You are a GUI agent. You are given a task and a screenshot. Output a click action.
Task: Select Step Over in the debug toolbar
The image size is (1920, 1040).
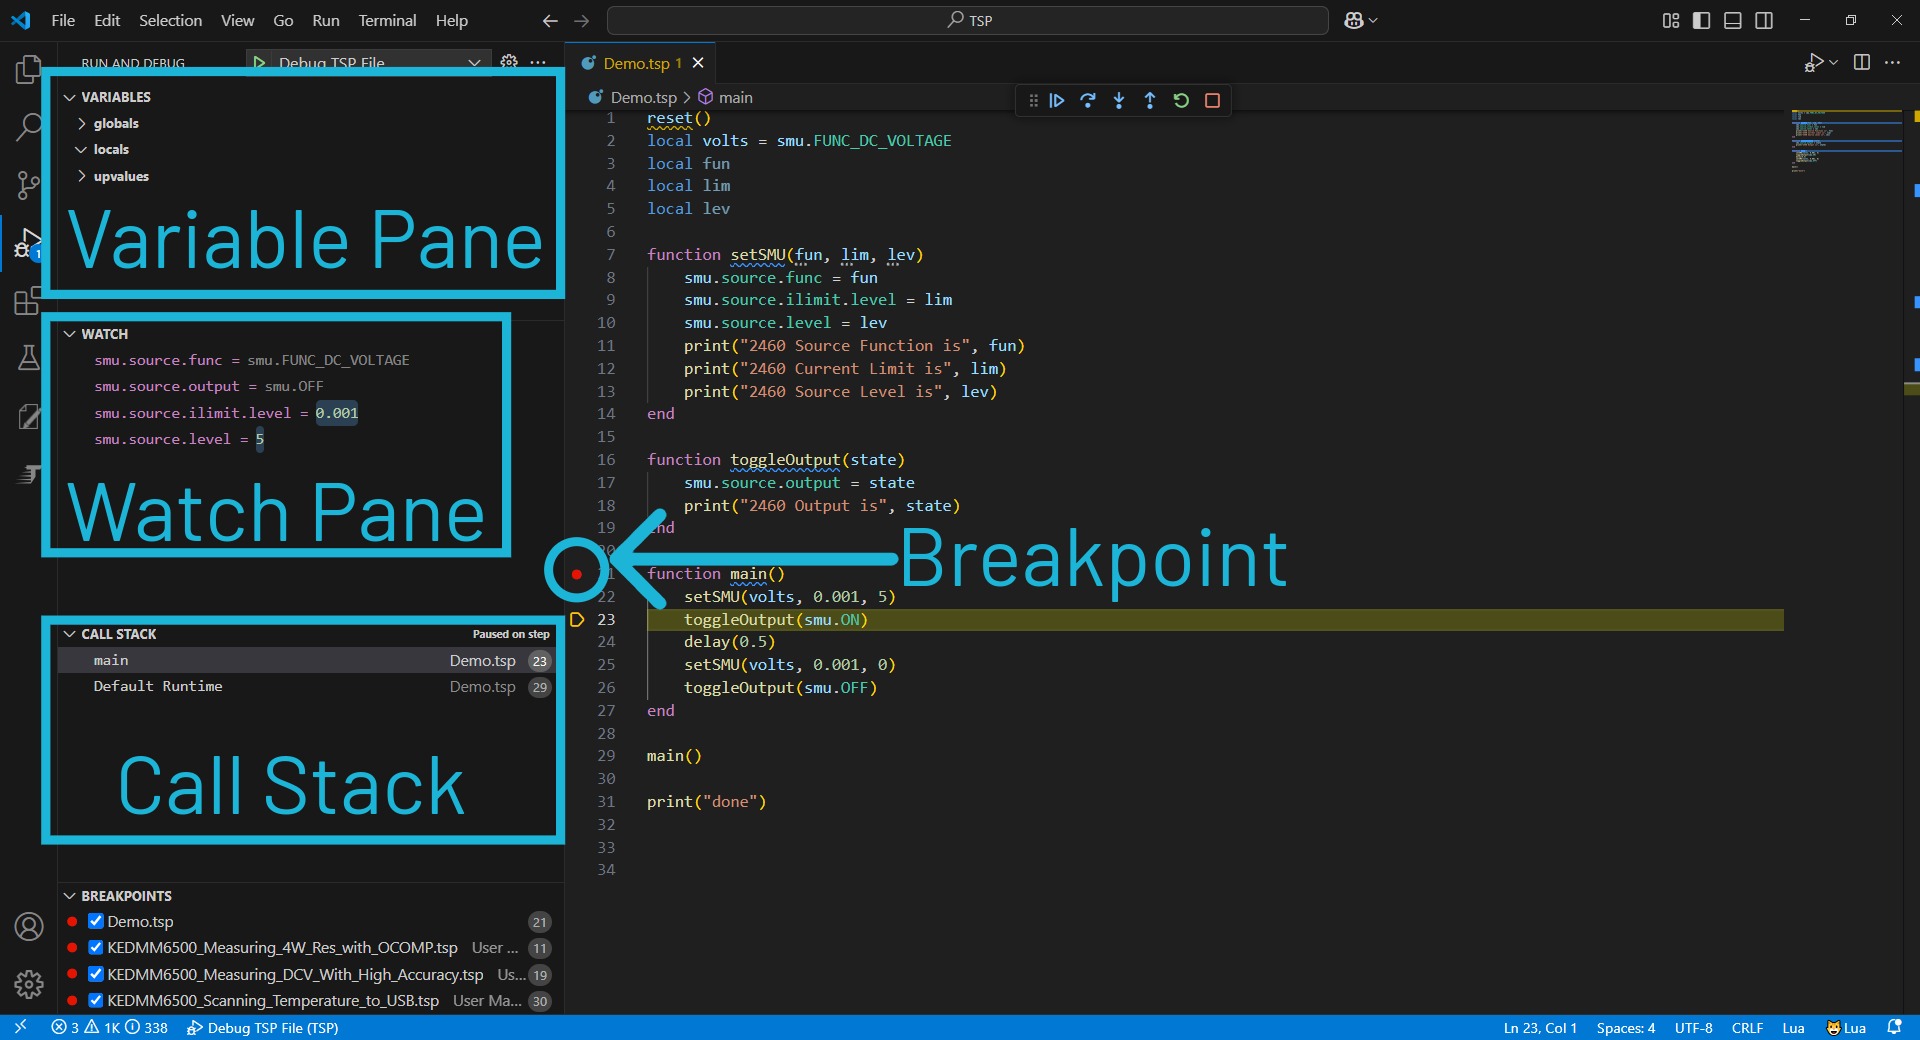coord(1088,100)
